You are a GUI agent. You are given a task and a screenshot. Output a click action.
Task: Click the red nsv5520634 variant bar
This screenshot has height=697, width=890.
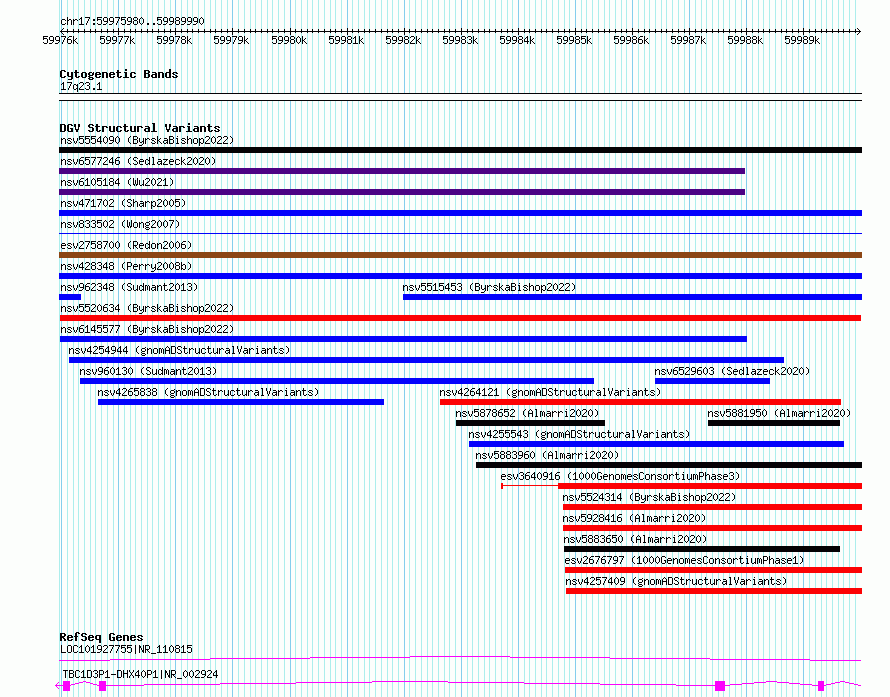tap(460, 318)
